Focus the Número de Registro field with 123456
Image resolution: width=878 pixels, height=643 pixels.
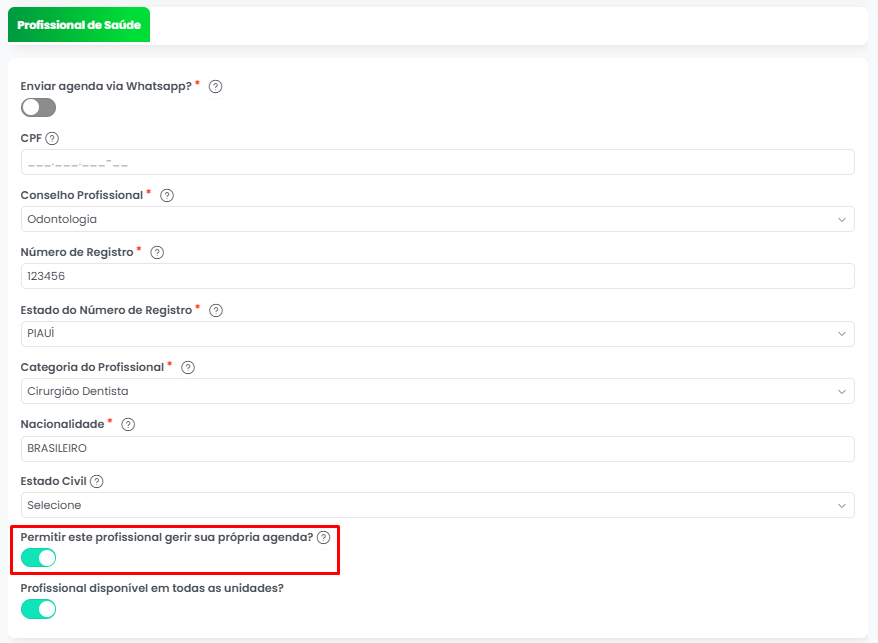pyautogui.click(x=437, y=276)
